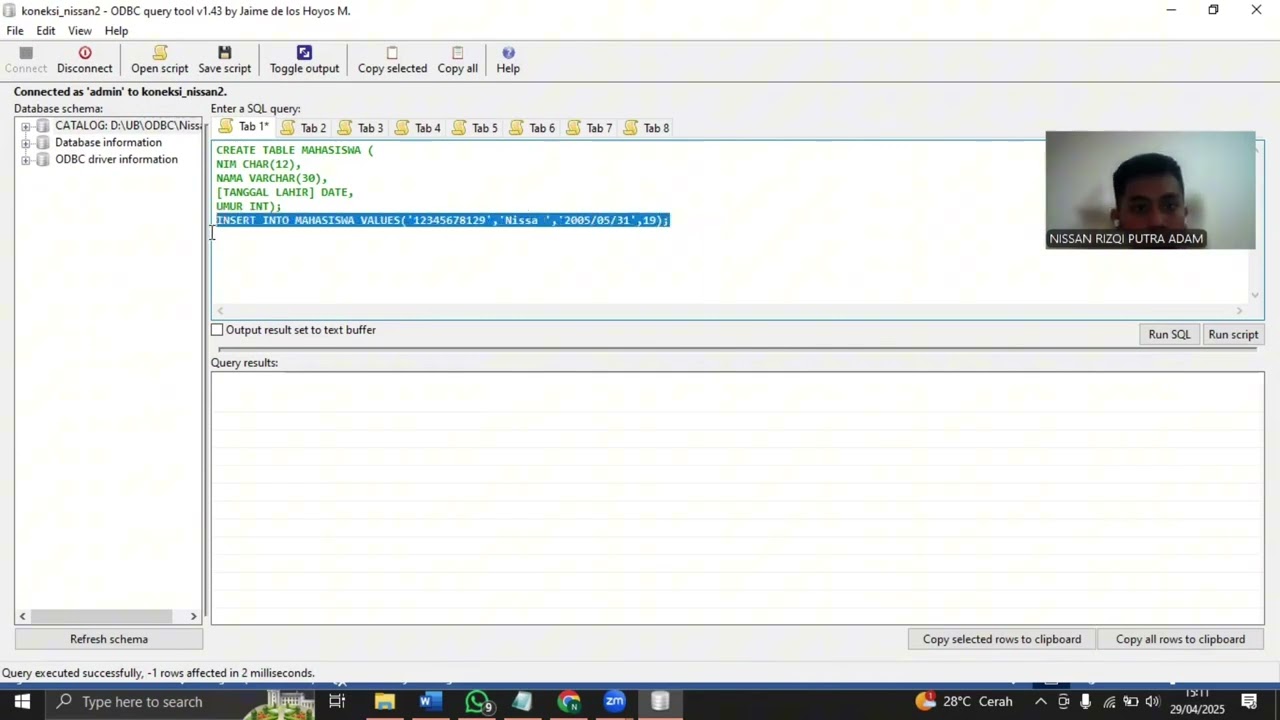The height and width of the screenshot is (720, 1280).
Task: Expand ODBC driver information node
Action: coord(25,160)
